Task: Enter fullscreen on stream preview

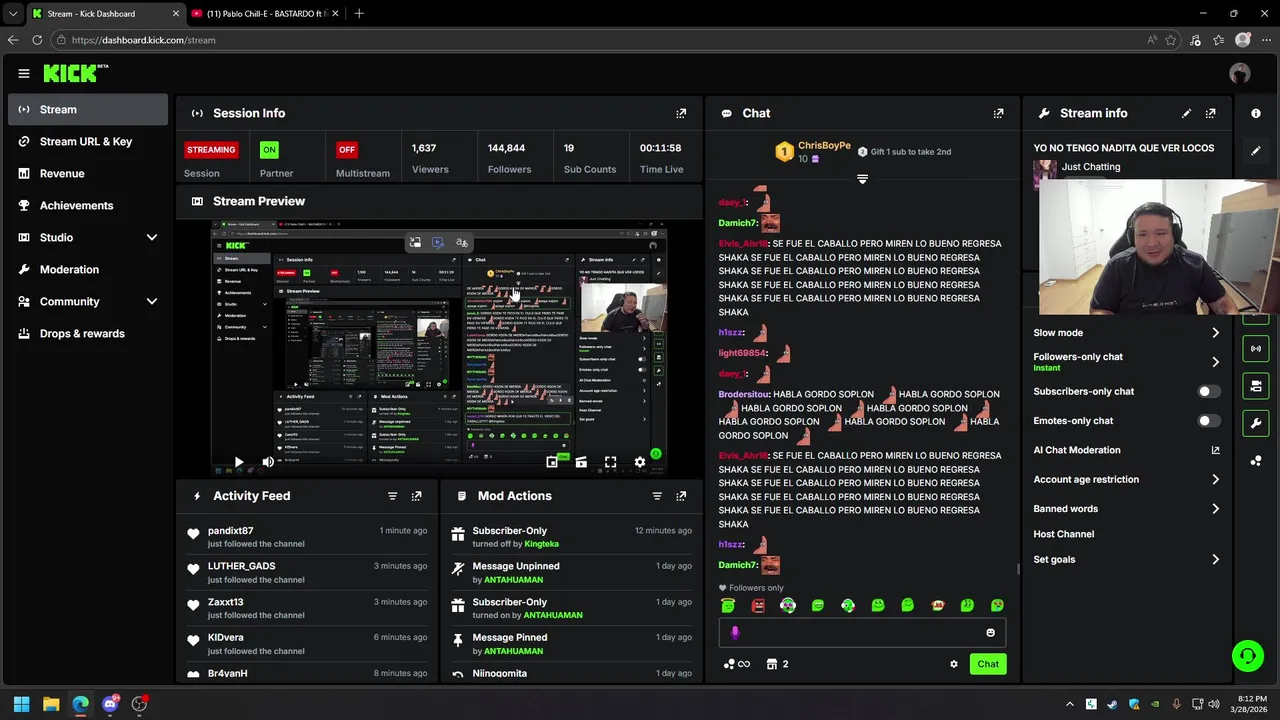Action: click(x=610, y=462)
